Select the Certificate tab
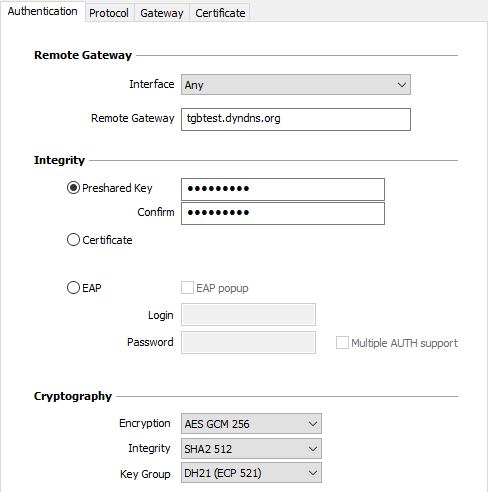 (220, 13)
